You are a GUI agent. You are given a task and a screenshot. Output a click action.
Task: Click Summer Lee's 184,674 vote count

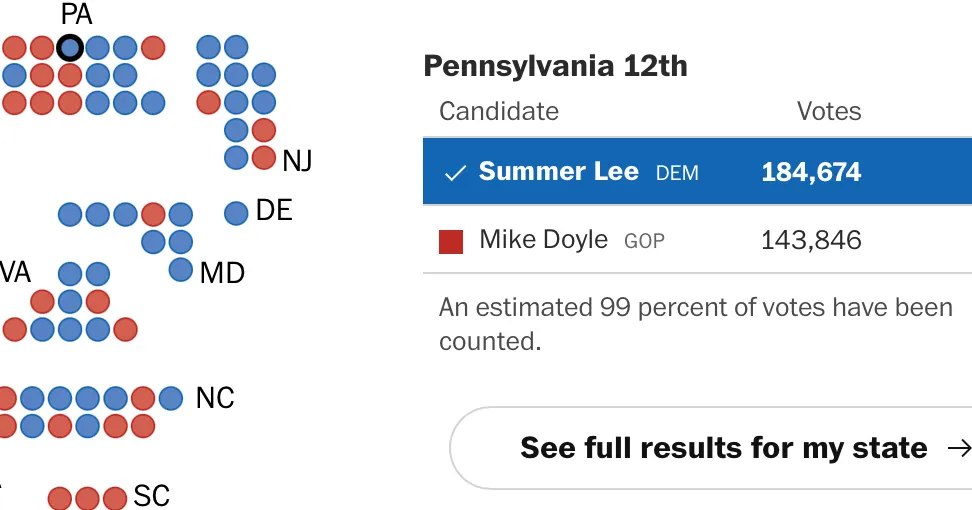coord(811,172)
